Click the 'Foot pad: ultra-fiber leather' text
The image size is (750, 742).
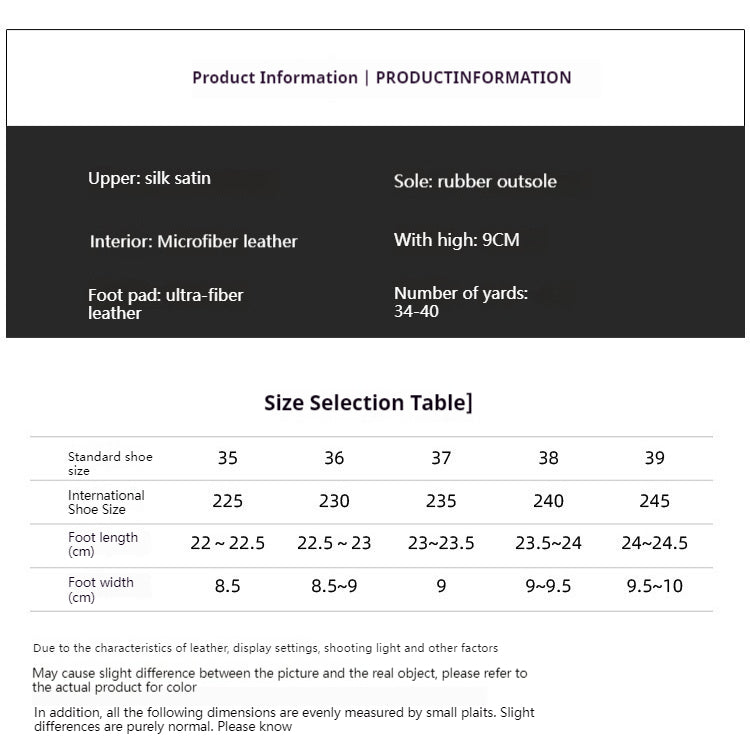(165, 304)
